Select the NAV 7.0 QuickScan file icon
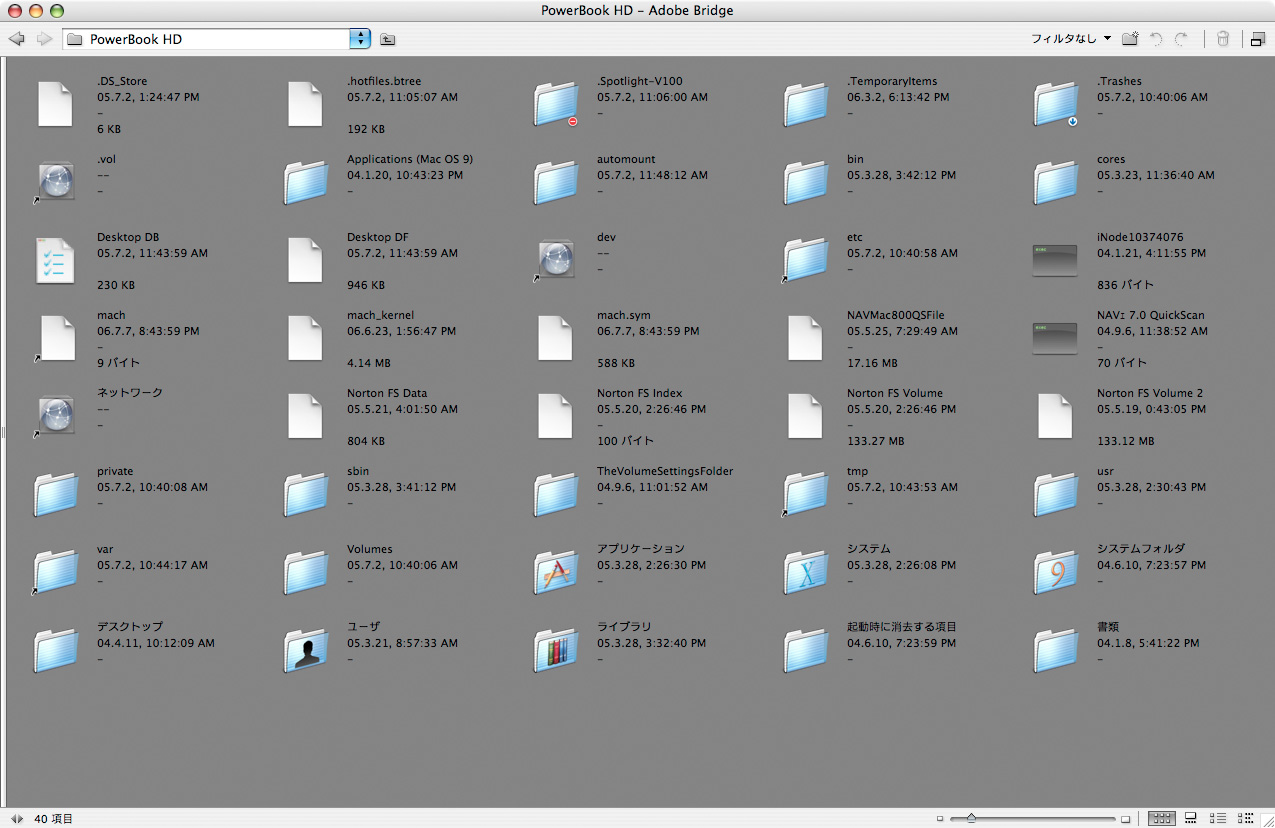 point(1055,338)
